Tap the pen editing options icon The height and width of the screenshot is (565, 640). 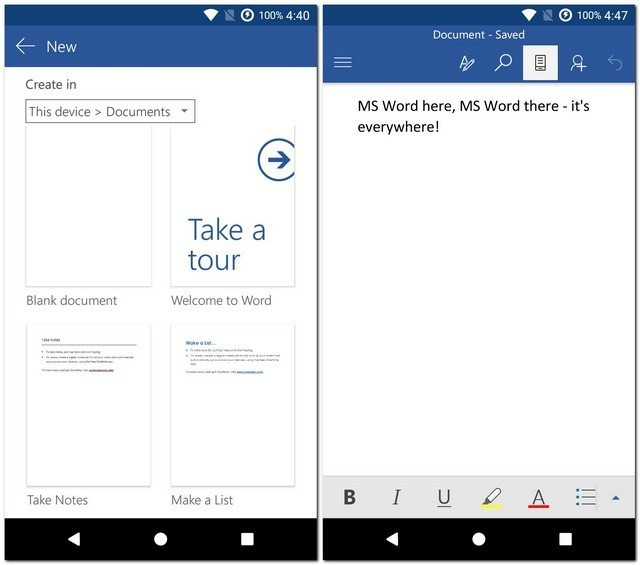point(466,63)
